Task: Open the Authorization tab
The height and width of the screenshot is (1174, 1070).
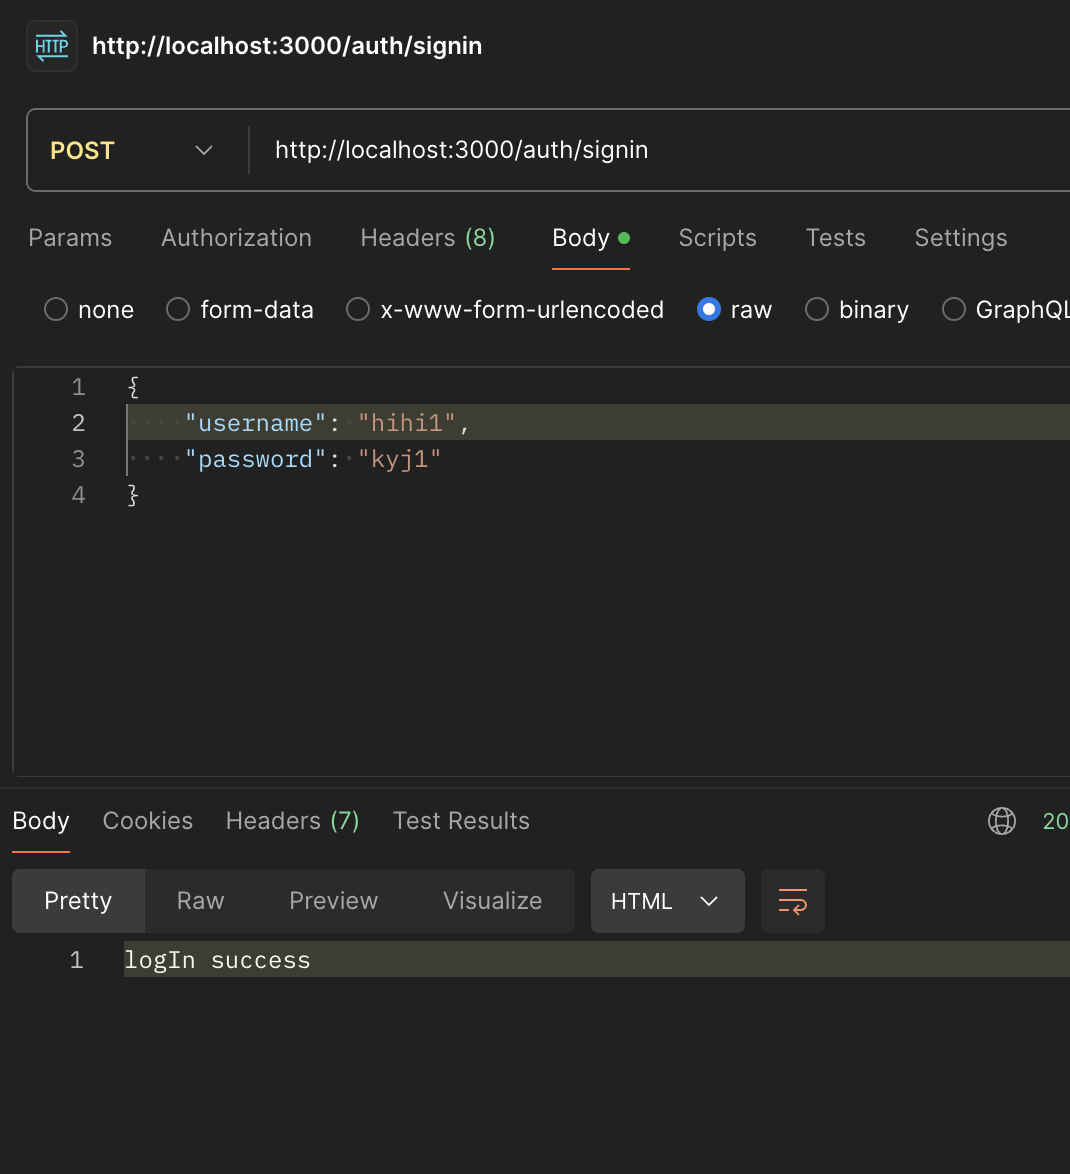Action: 237,238
